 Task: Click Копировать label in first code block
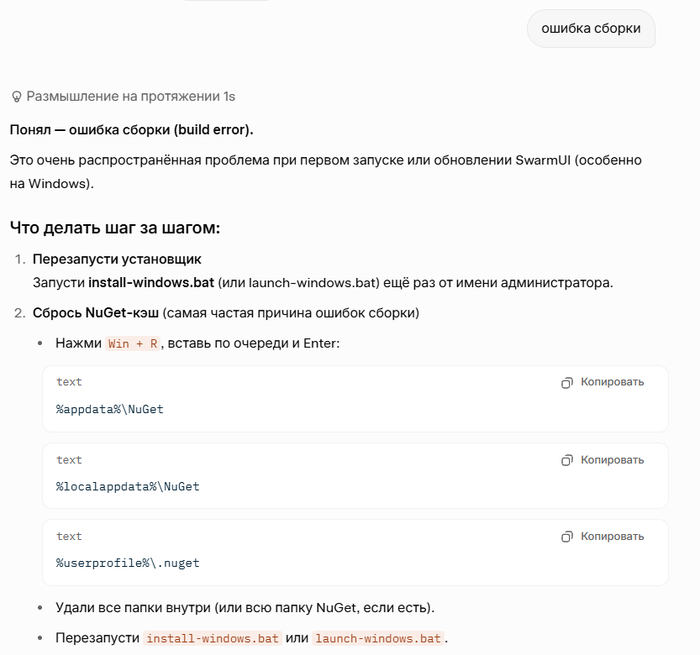point(612,382)
